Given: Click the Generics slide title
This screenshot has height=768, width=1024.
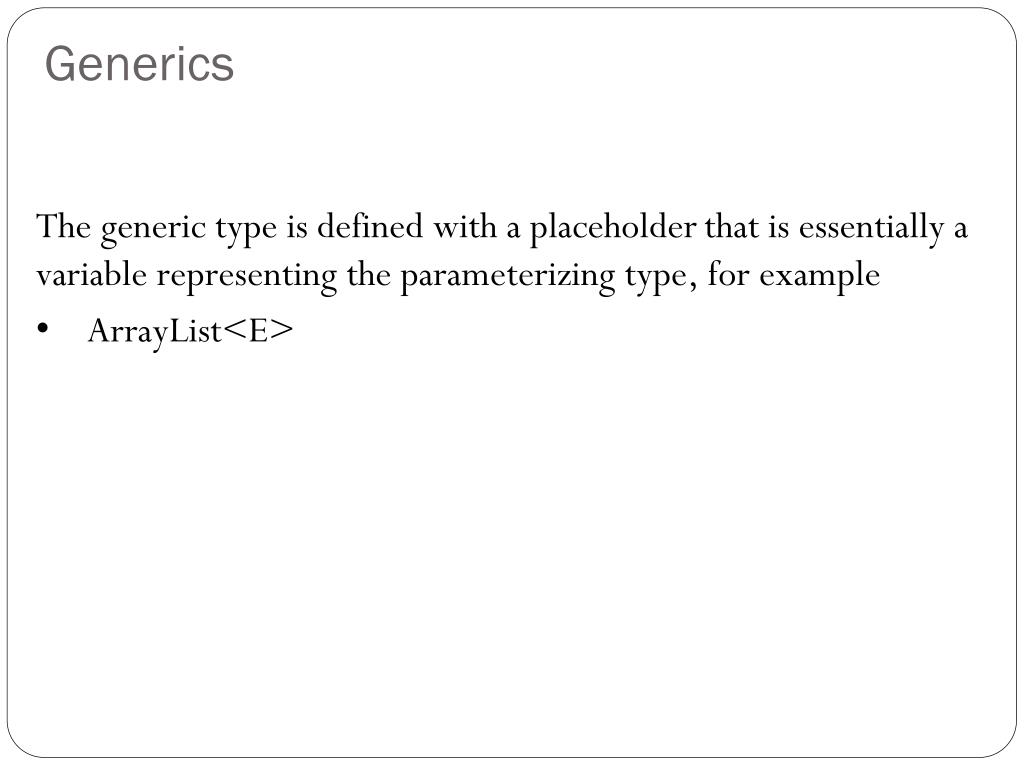Looking at the screenshot, I should pos(139,64).
